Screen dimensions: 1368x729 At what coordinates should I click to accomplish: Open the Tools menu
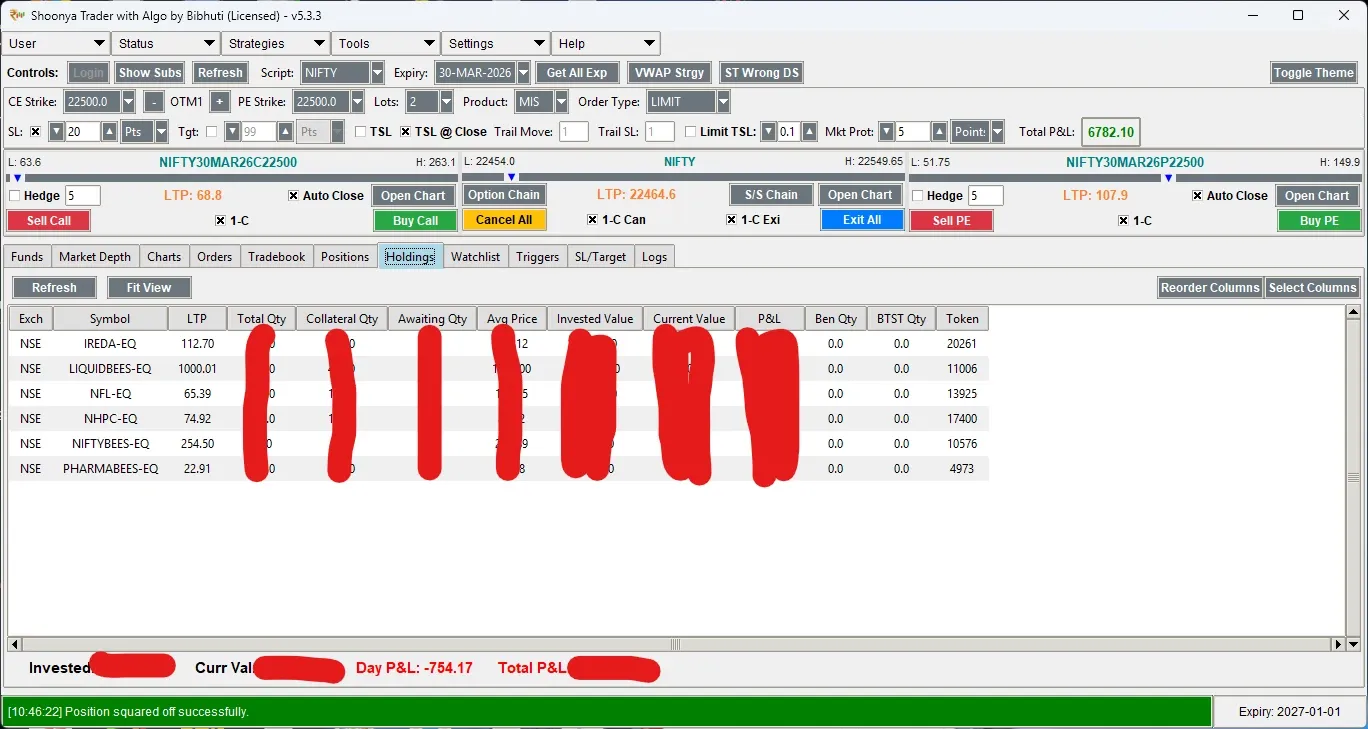(386, 44)
